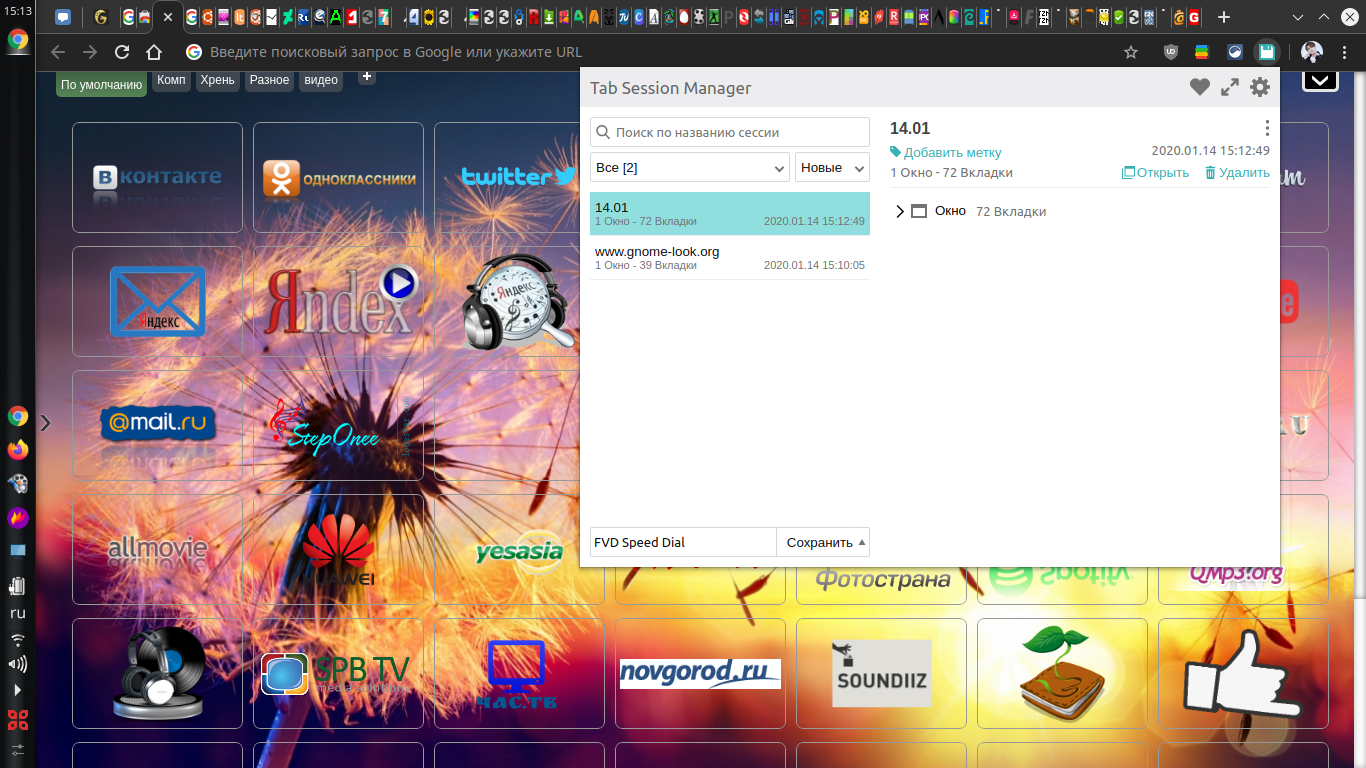Open the Одноклассники speed dial tile
The height and width of the screenshot is (768, 1366).
(x=338, y=177)
